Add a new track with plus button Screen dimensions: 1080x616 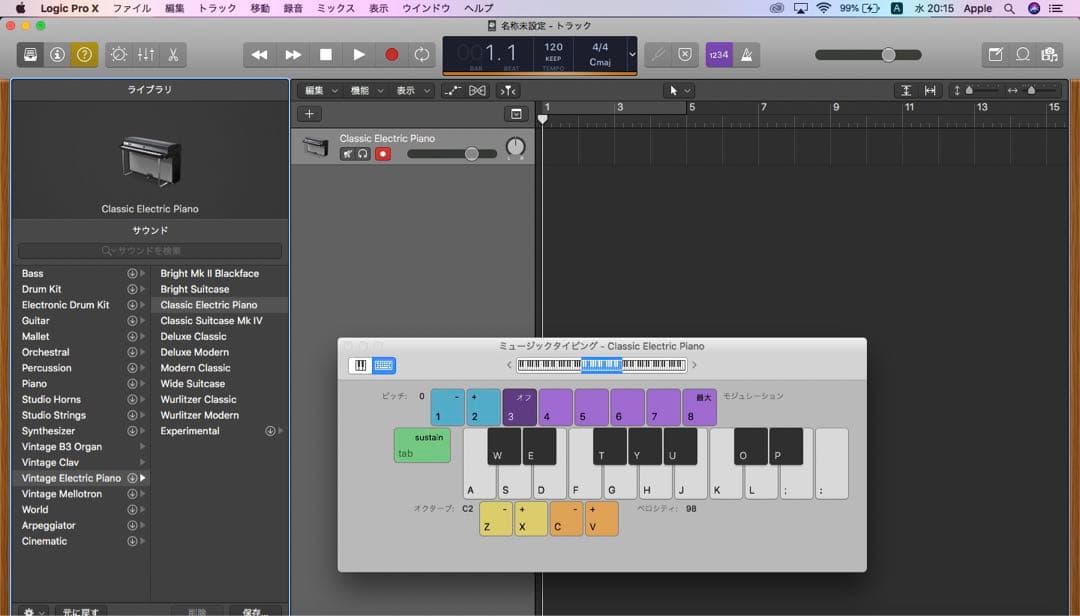310,114
